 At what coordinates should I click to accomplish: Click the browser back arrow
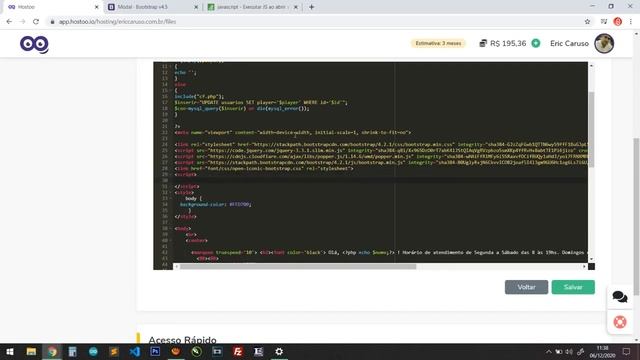point(9,21)
